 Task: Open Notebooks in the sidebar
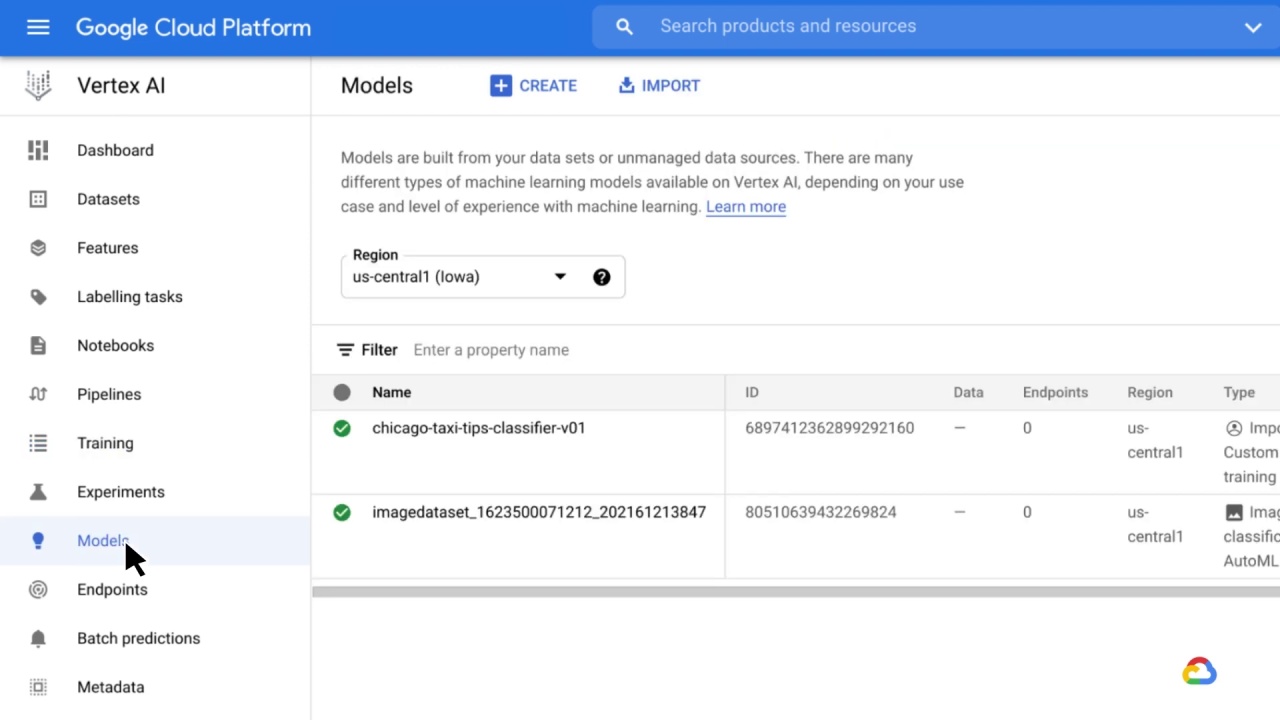(115, 346)
